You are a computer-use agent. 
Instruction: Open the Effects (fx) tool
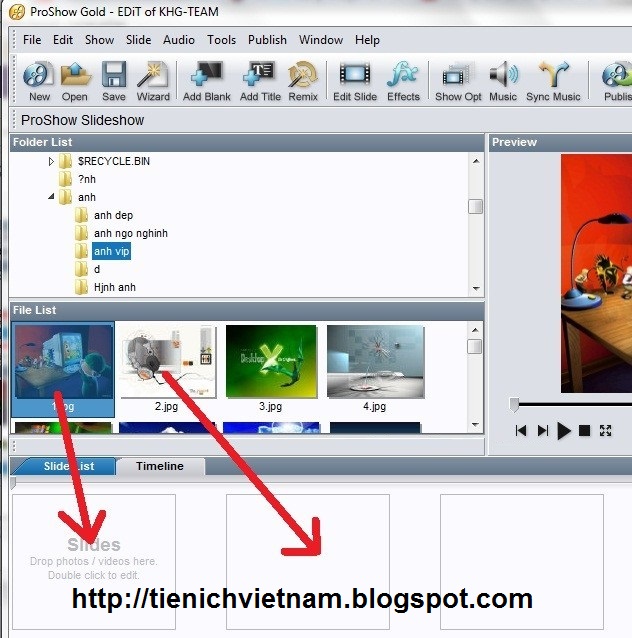[403, 81]
